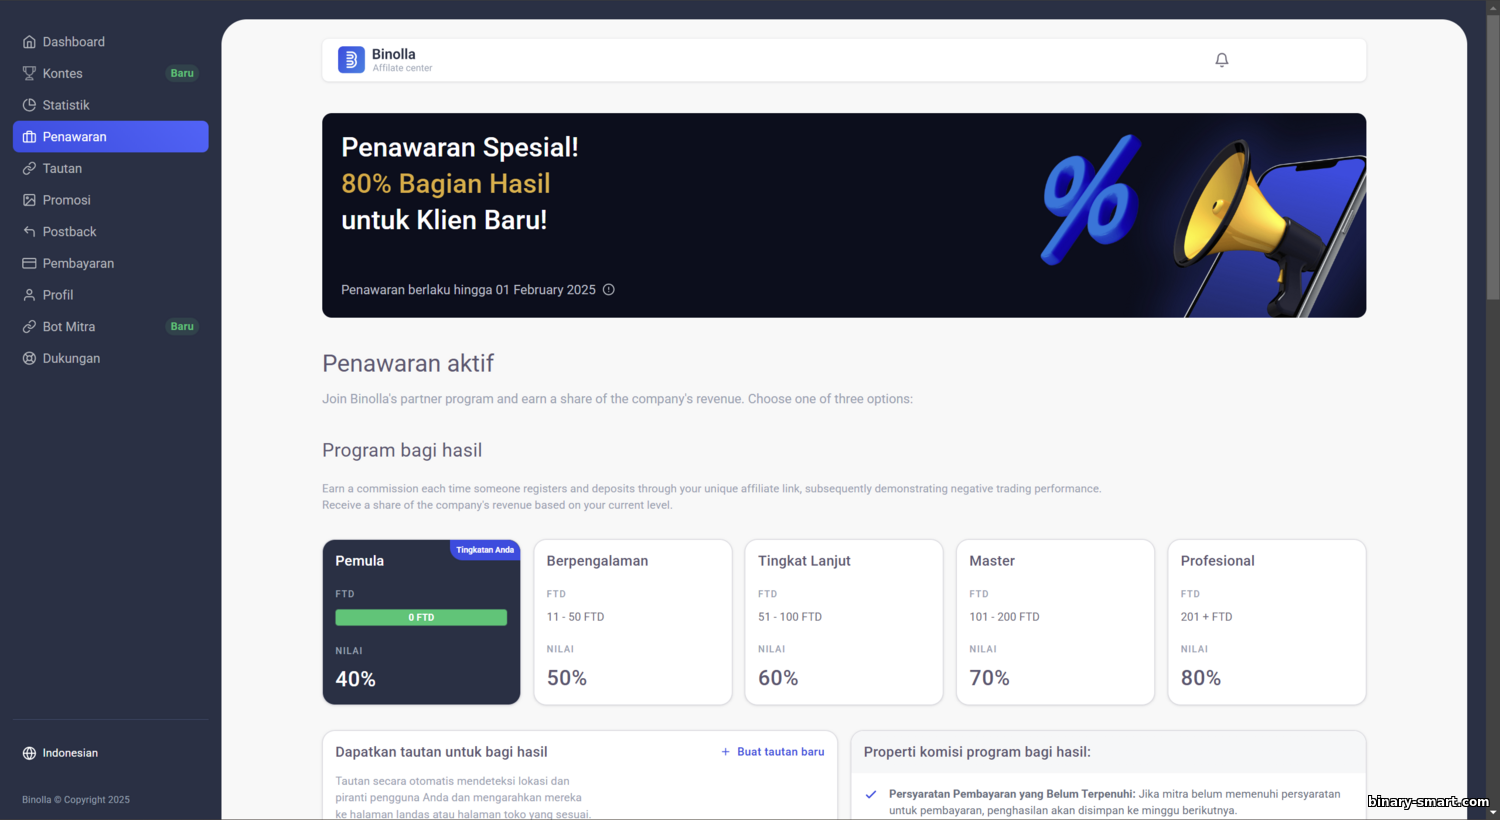The height and width of the screenshot is (820, 1500).
Task: Select the Profesional 80% level card
Action: coord(1266,622)
